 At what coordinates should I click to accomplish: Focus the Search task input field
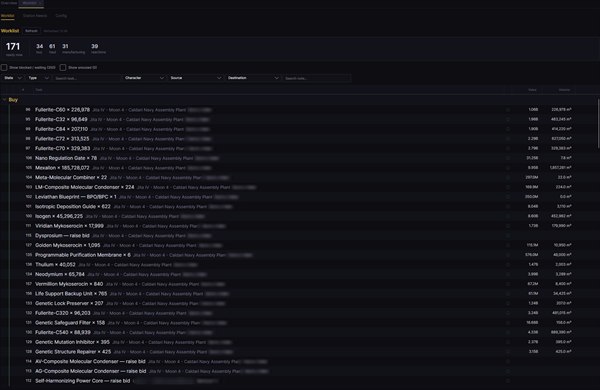86,78
